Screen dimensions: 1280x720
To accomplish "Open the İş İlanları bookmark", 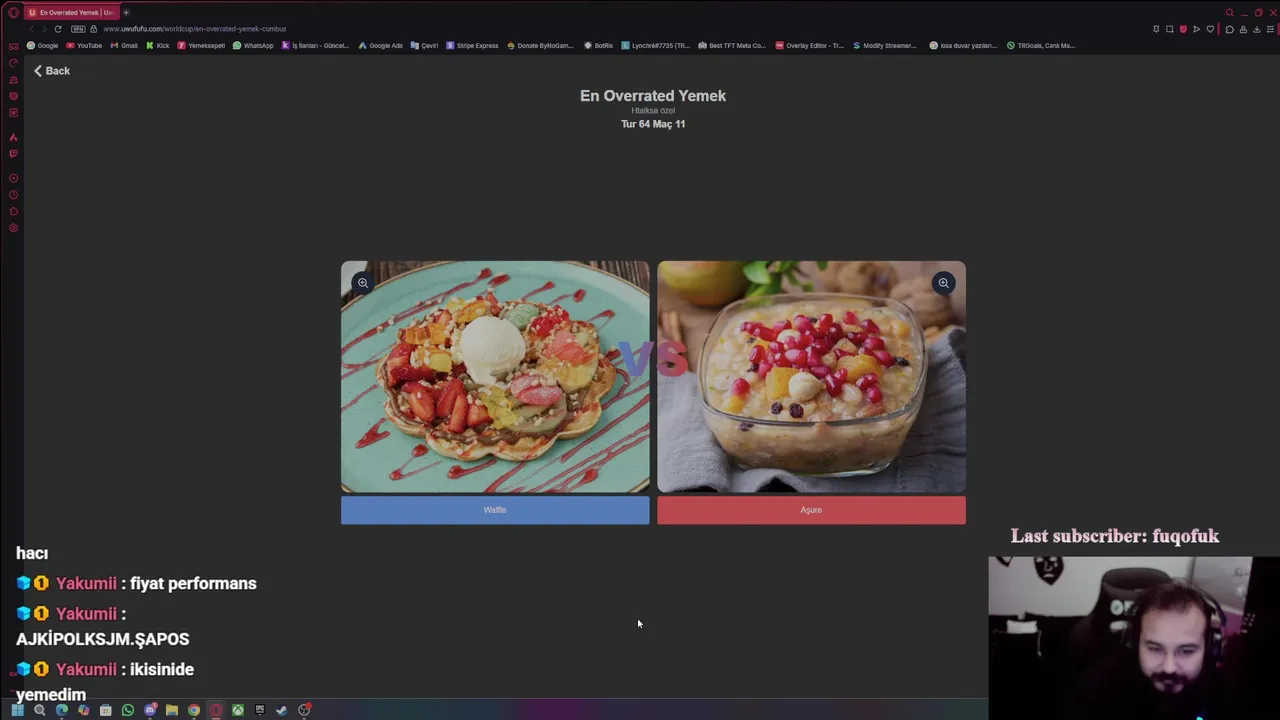I will [x=315, y=45].
